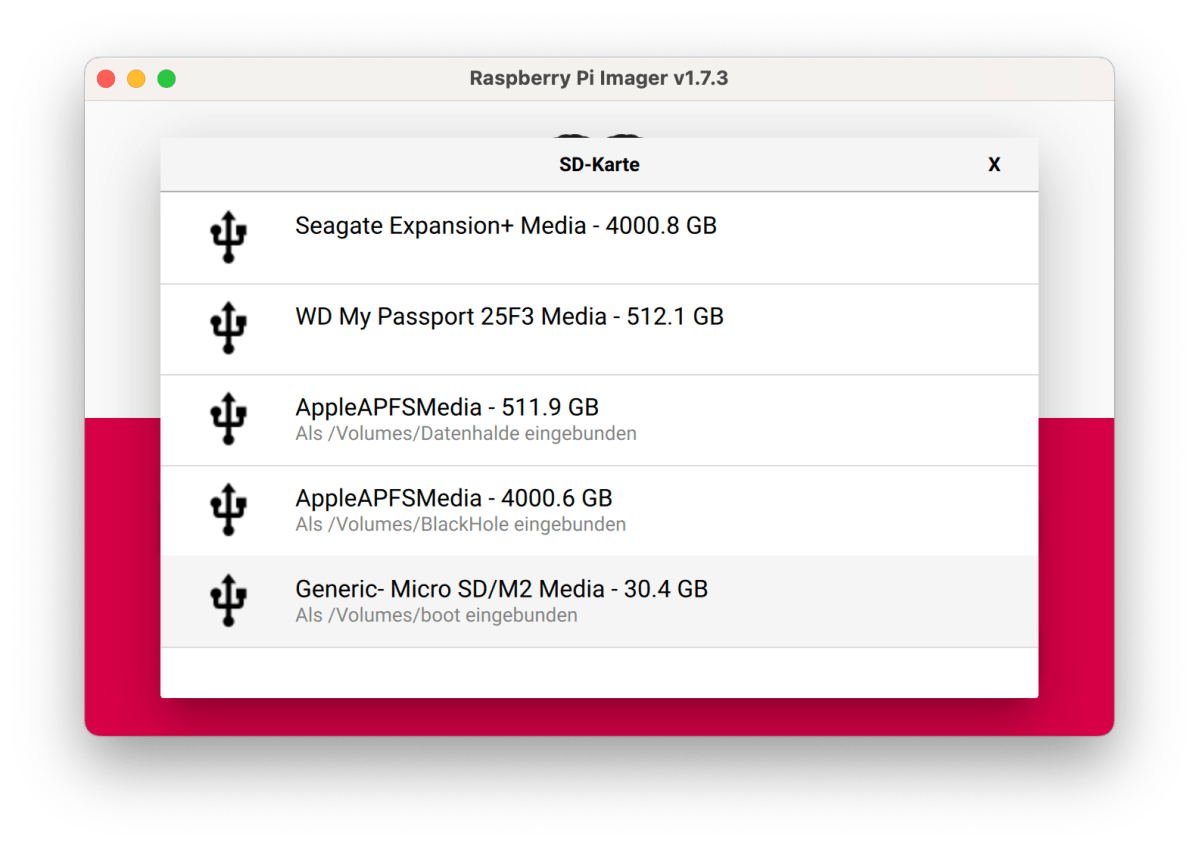Select Seagate Expansion+ Media - 4000.8 GB

click(599, 238)
